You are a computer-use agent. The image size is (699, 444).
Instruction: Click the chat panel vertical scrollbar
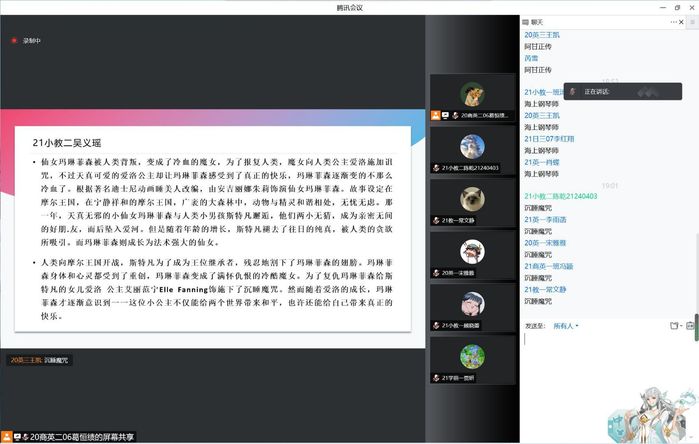click(695, 326)
